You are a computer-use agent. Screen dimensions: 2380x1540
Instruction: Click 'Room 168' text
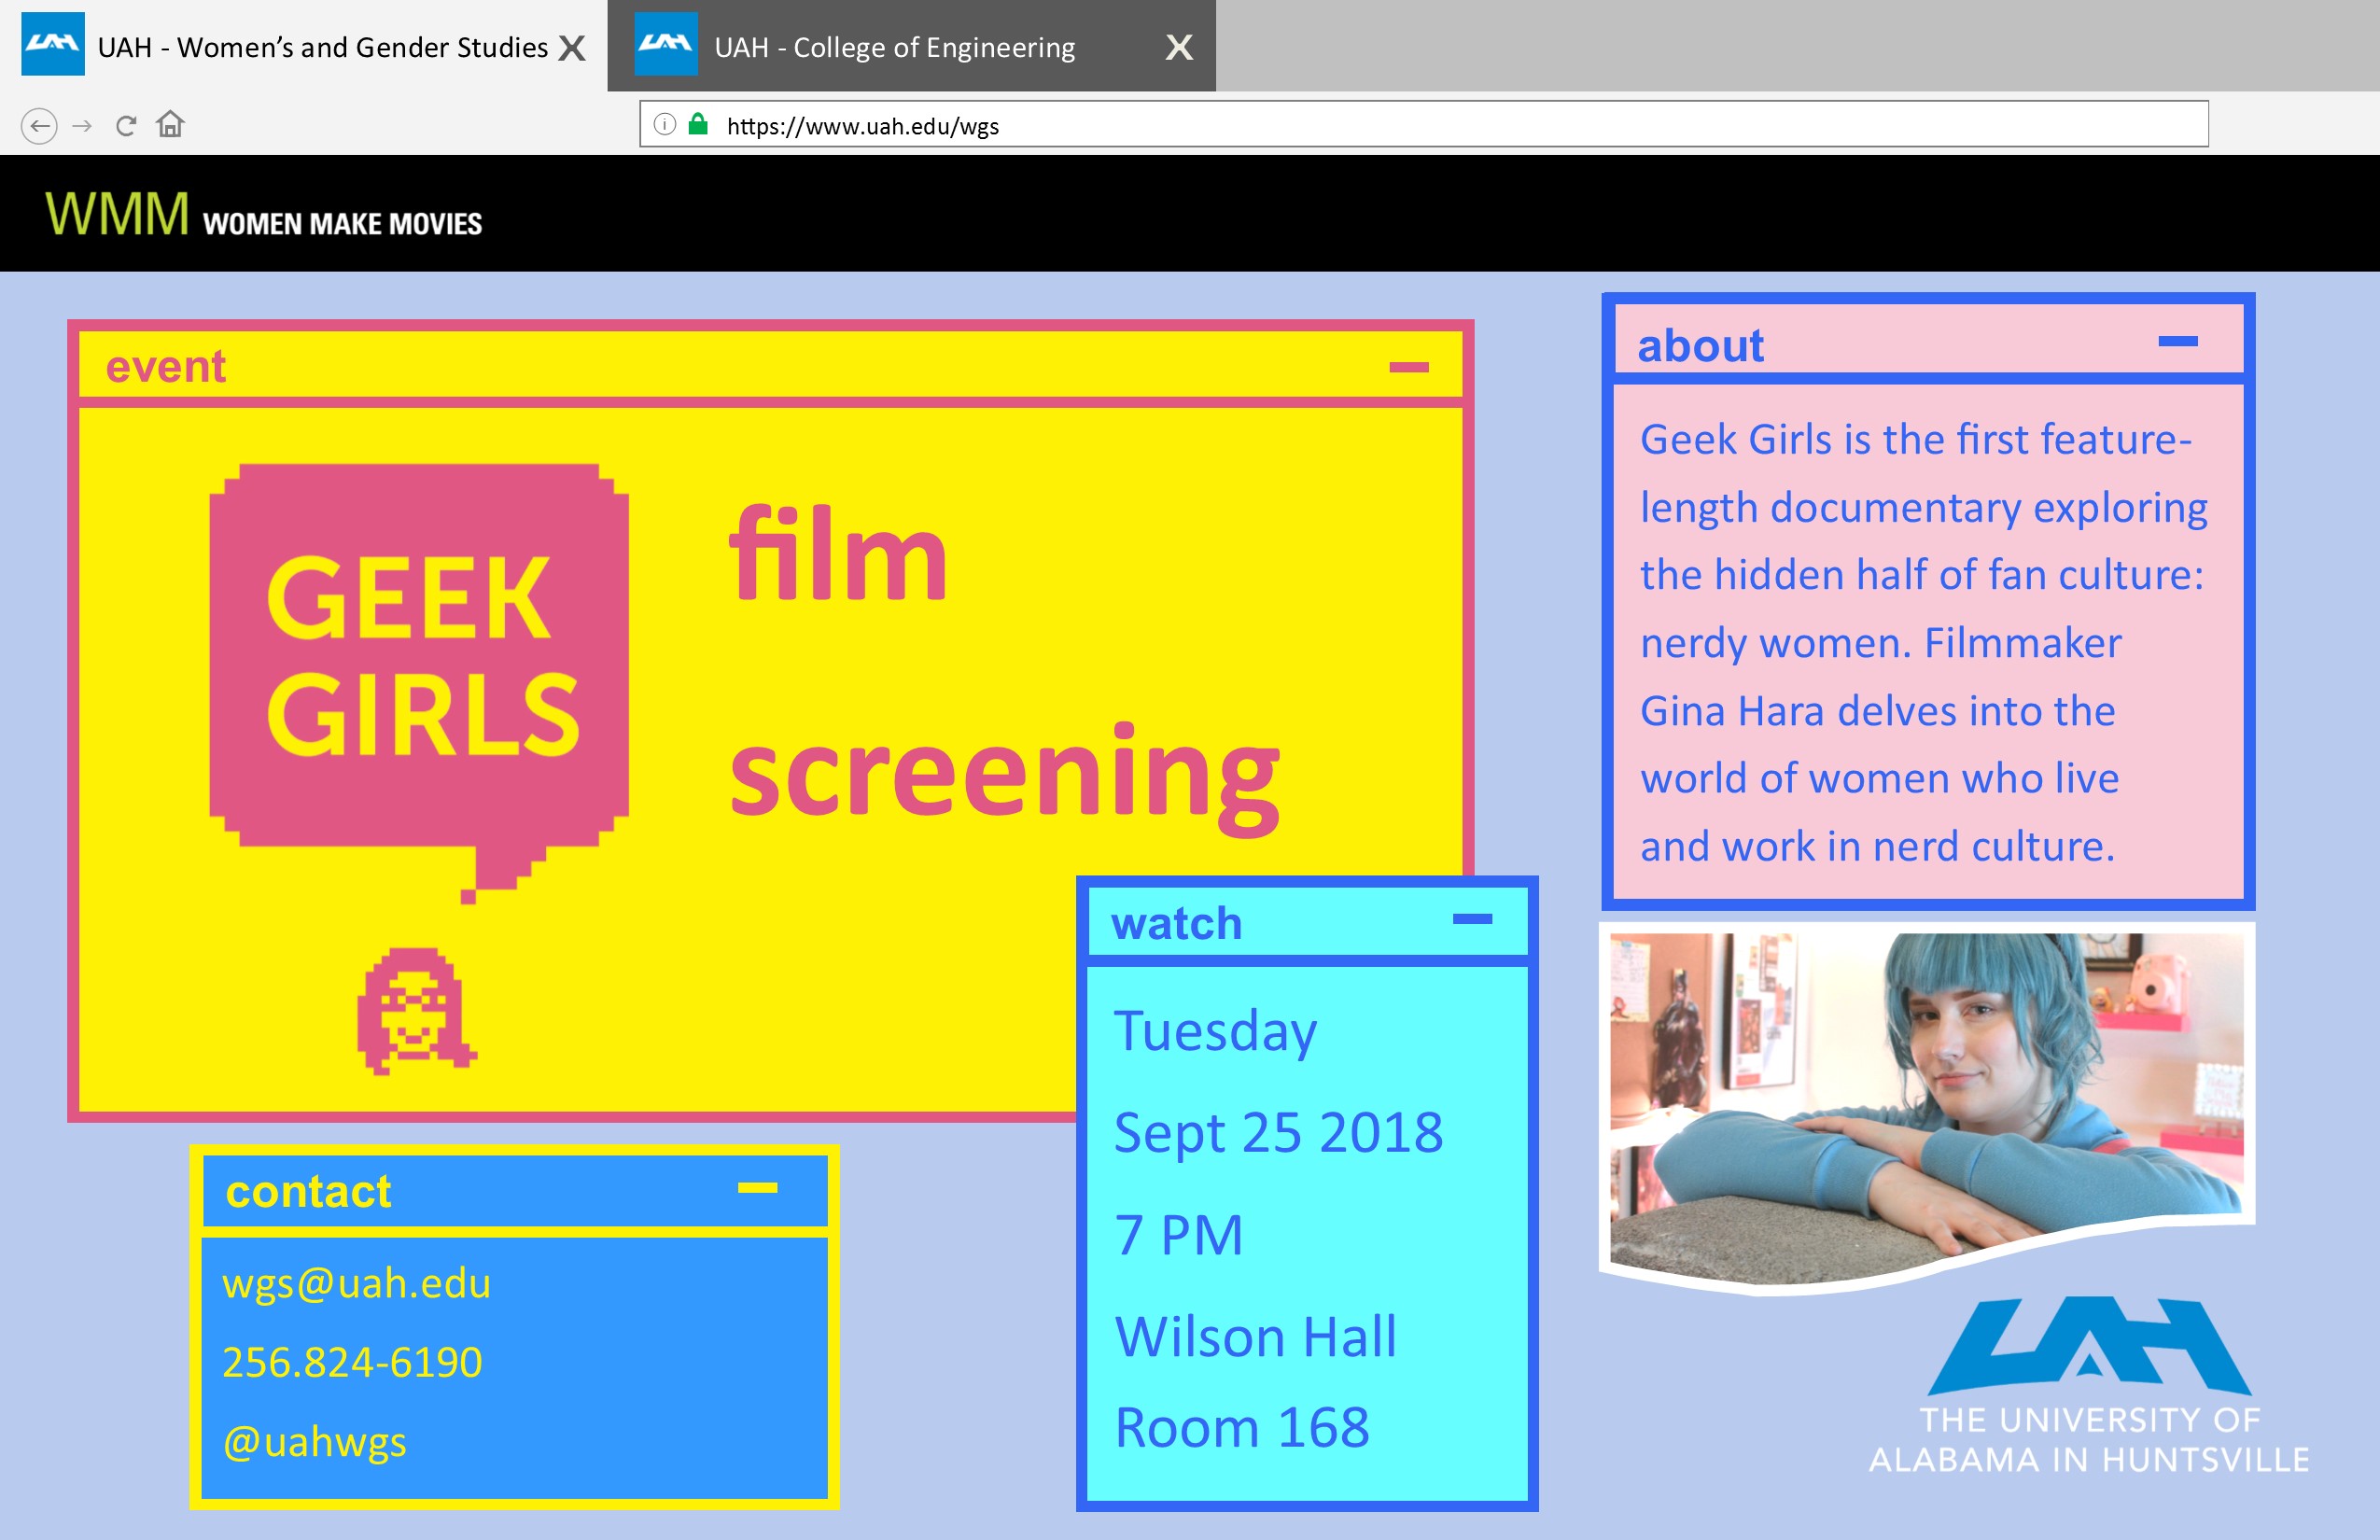coord(1242,1428)
